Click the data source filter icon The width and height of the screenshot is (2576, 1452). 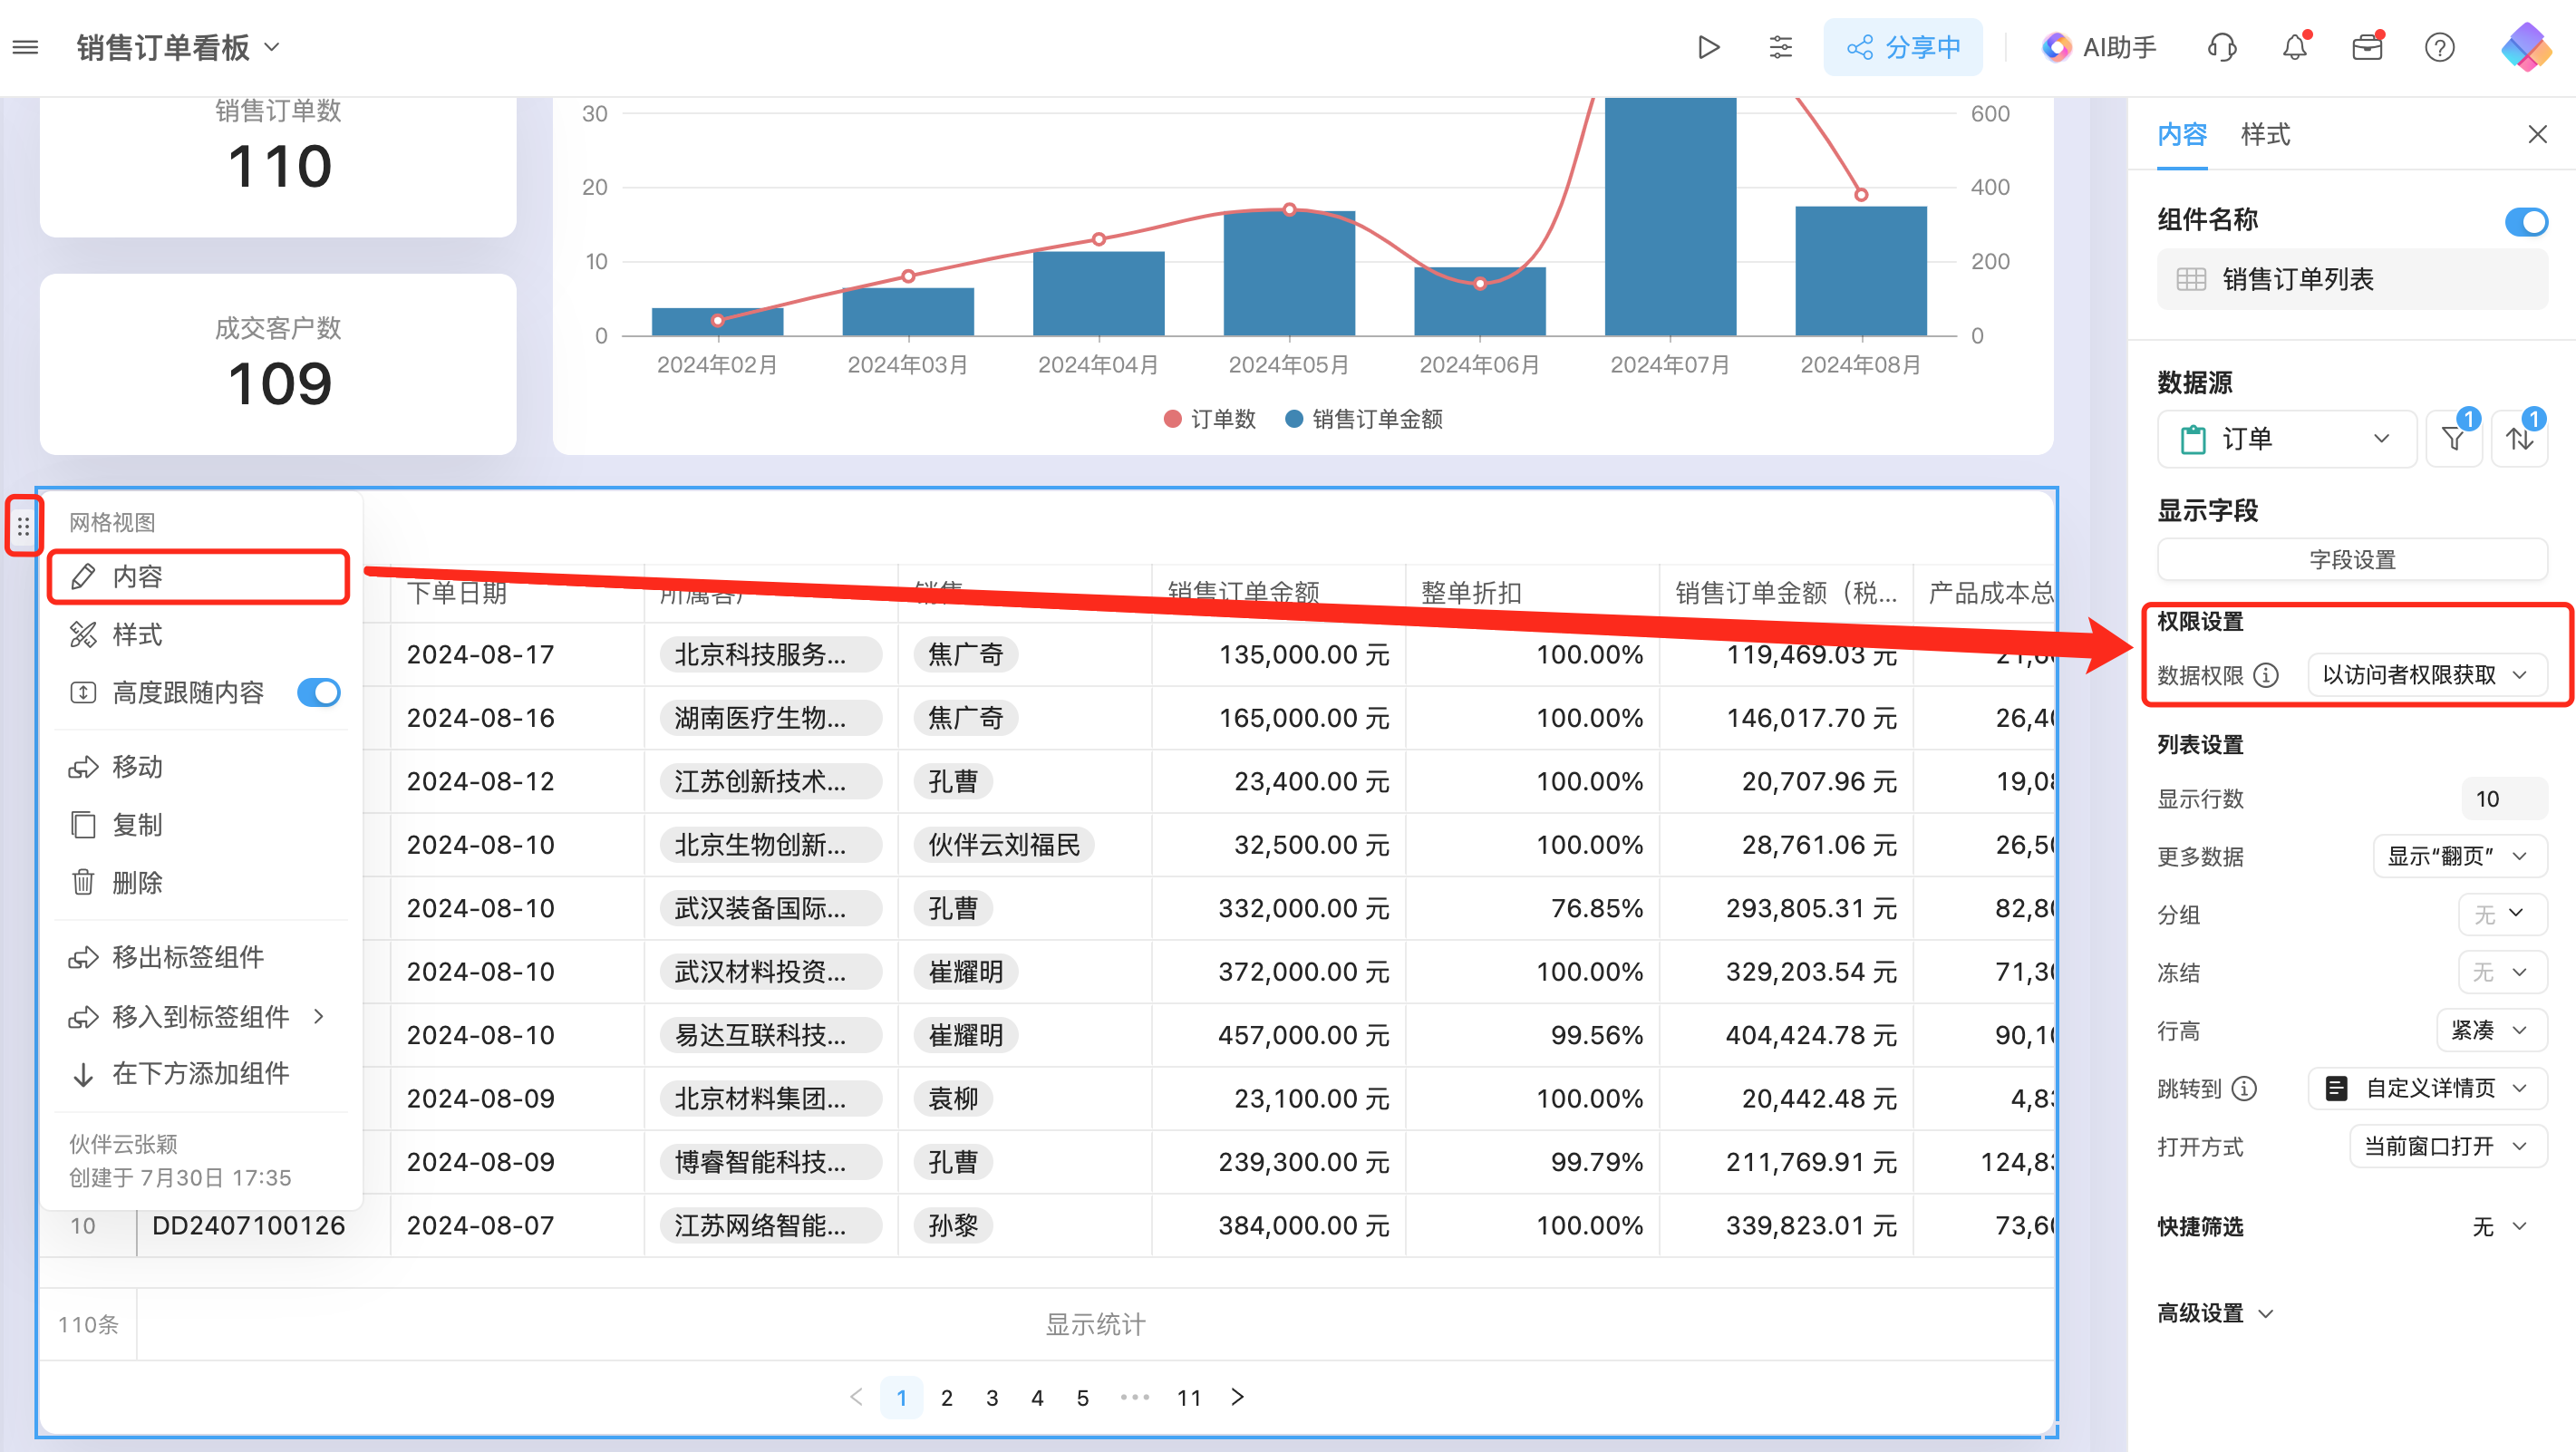pos(2453,438)
